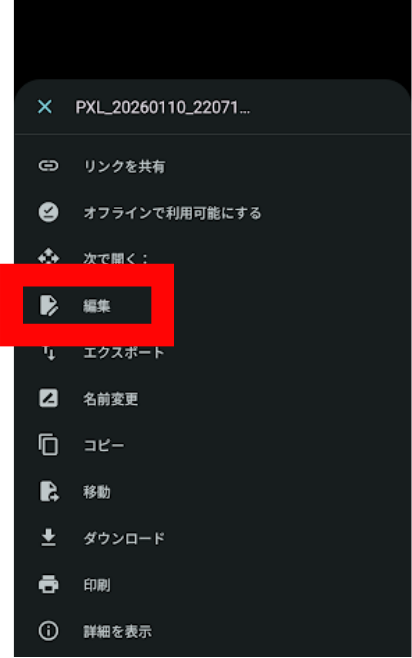Screen dimensions: 412x658
Task: Choose コピー text label
Action: click(104, 445)
